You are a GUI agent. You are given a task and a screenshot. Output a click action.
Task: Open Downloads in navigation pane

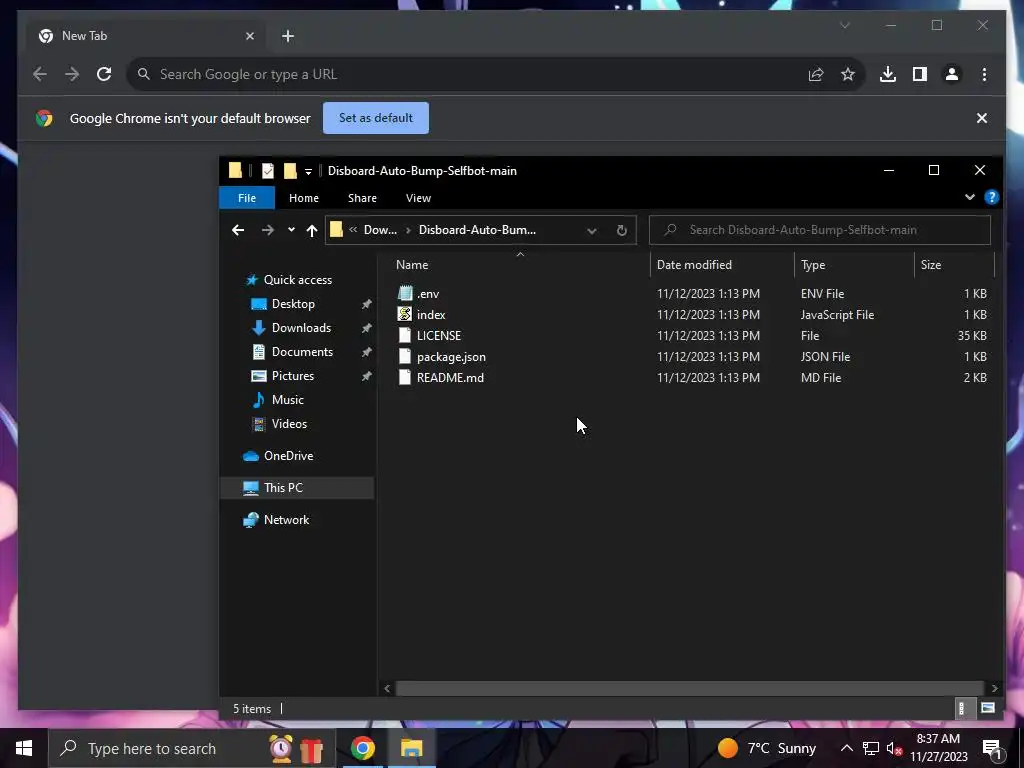tap(301, 328)
